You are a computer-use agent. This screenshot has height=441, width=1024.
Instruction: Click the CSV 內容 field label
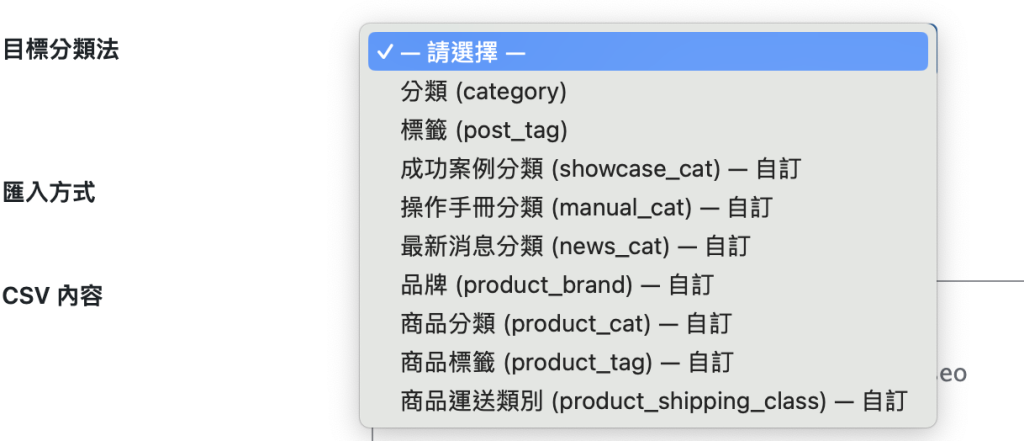point(52,296)
